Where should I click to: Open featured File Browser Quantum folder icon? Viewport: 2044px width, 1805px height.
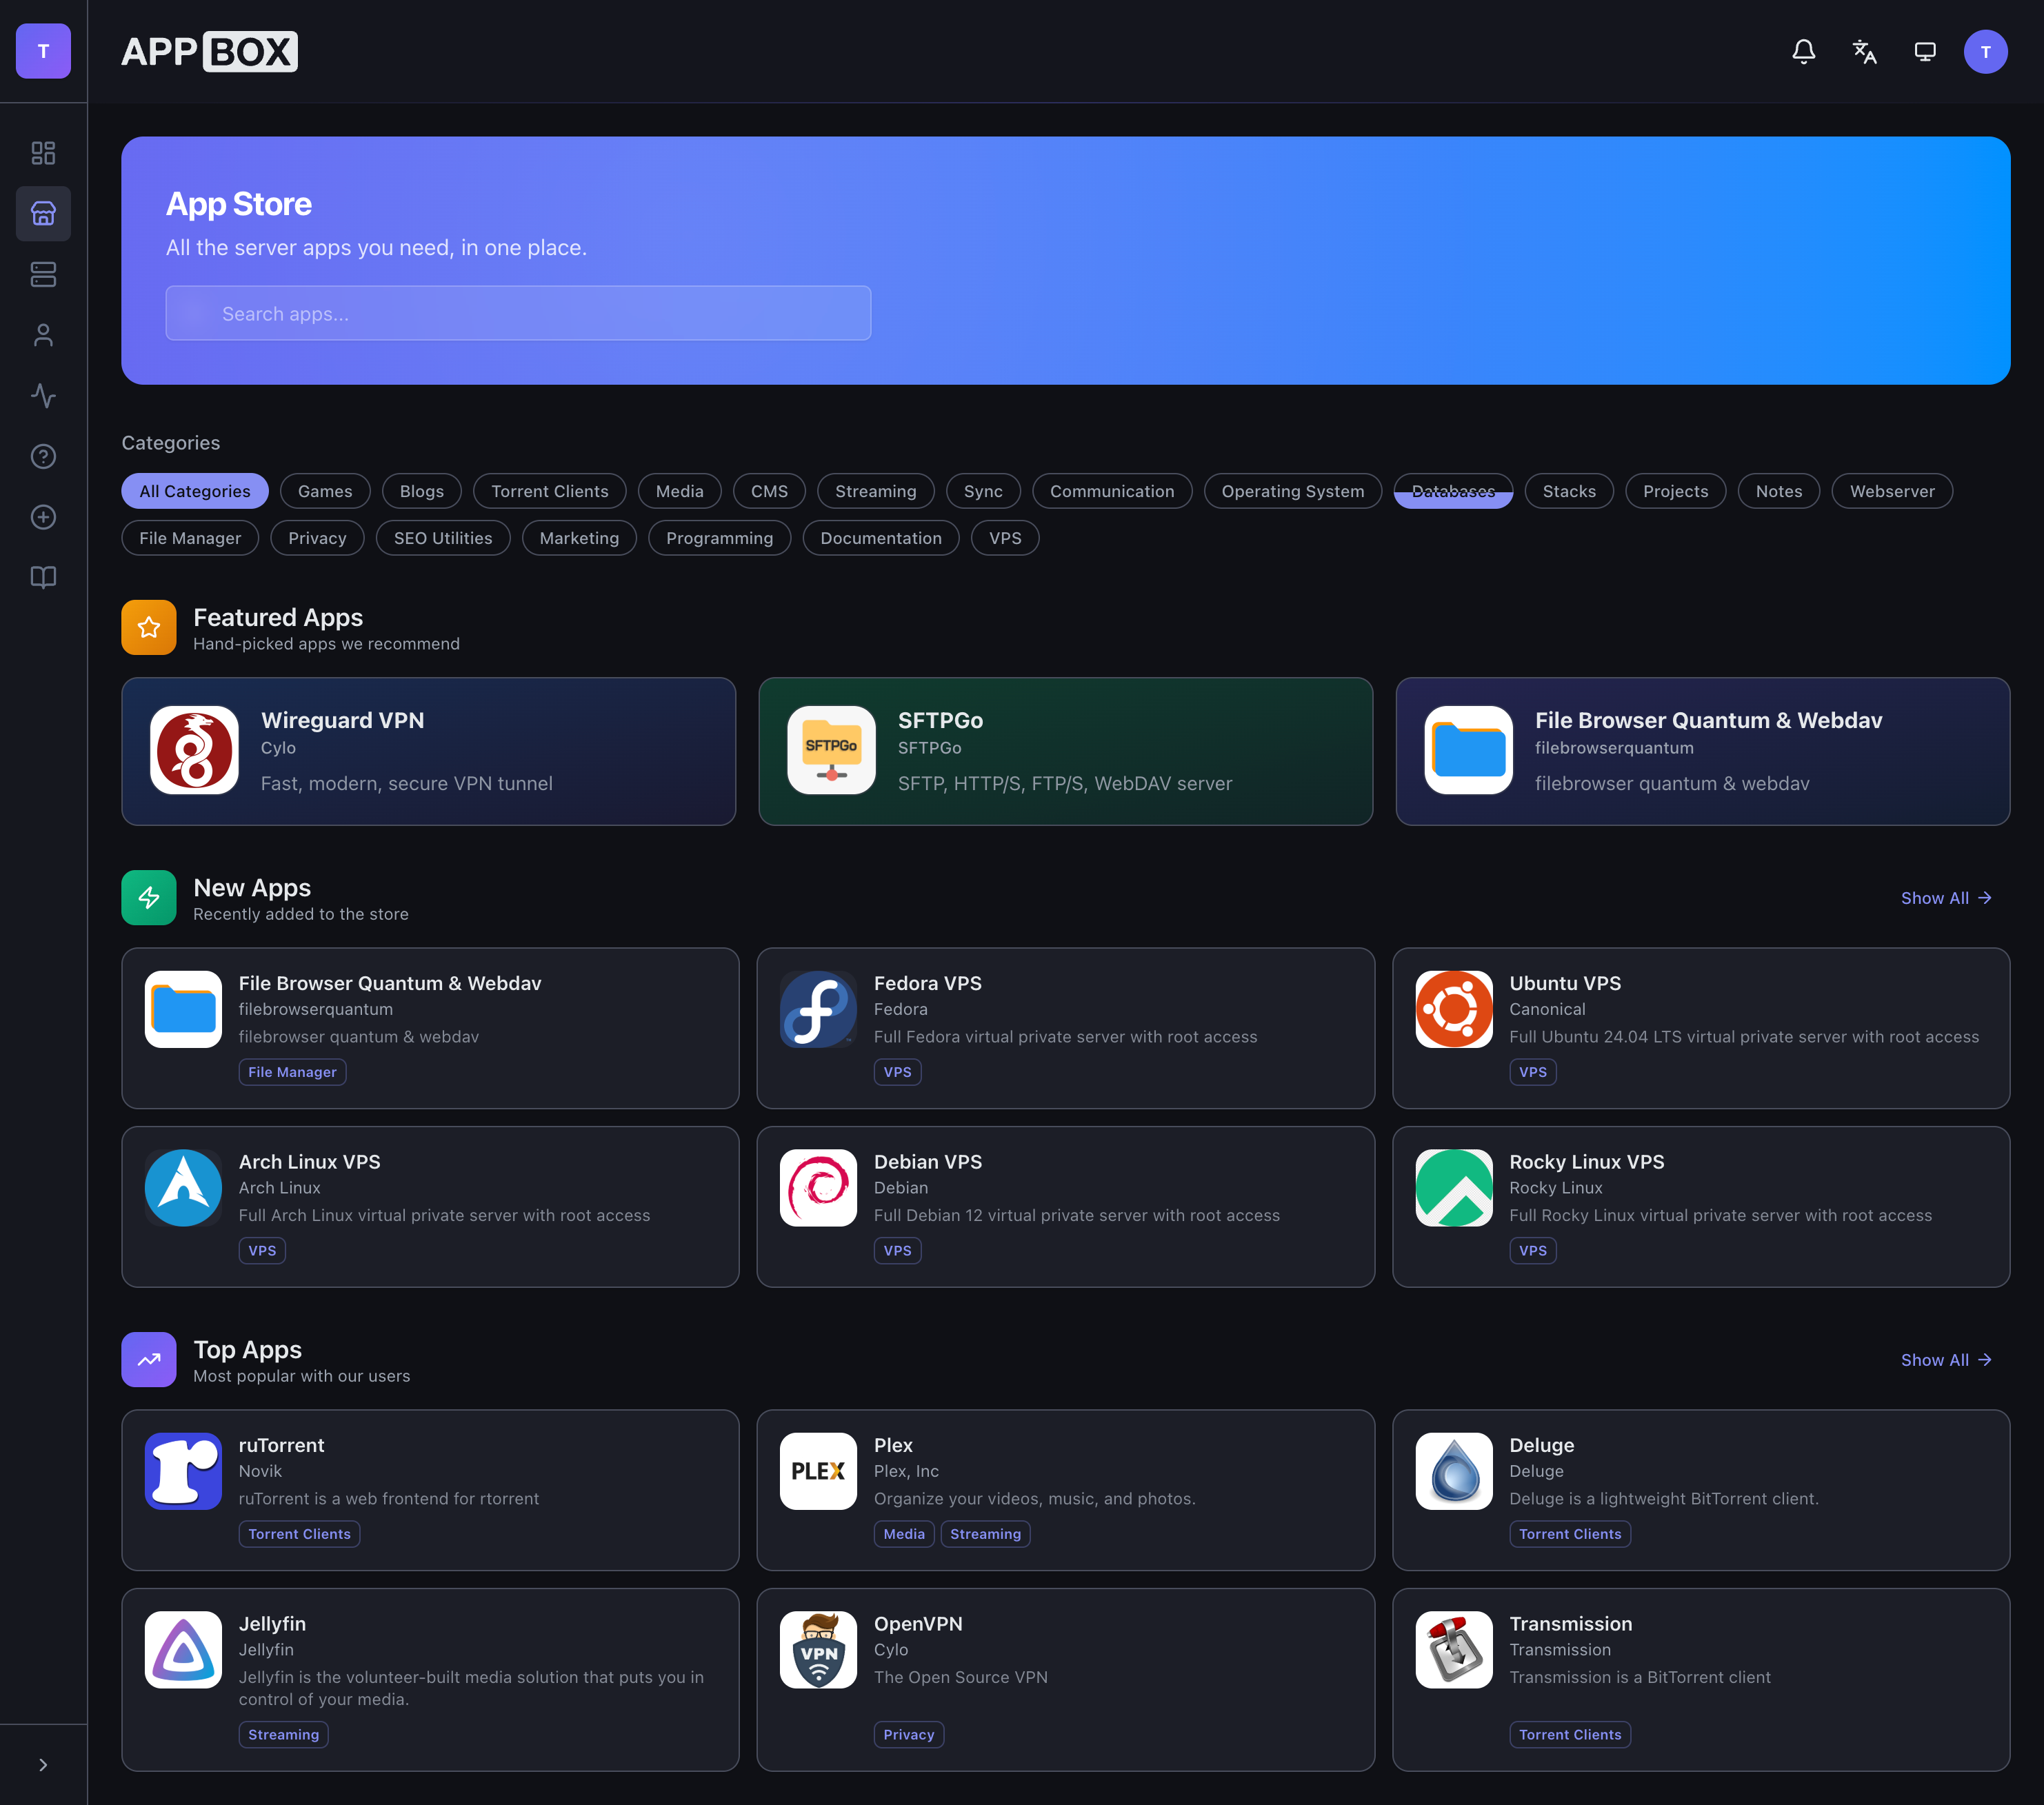1468,750
